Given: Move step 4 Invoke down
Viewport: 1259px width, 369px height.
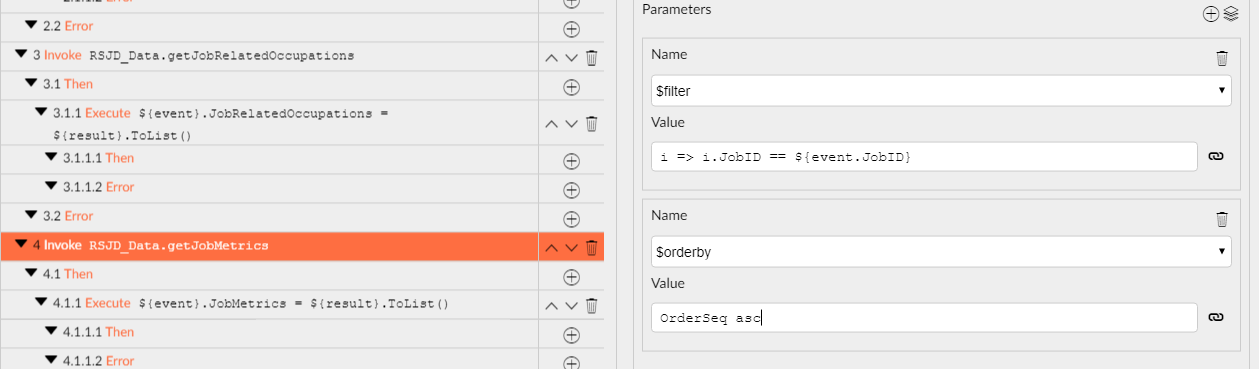Looking at the screenshot, I should (x=571, y=247).
